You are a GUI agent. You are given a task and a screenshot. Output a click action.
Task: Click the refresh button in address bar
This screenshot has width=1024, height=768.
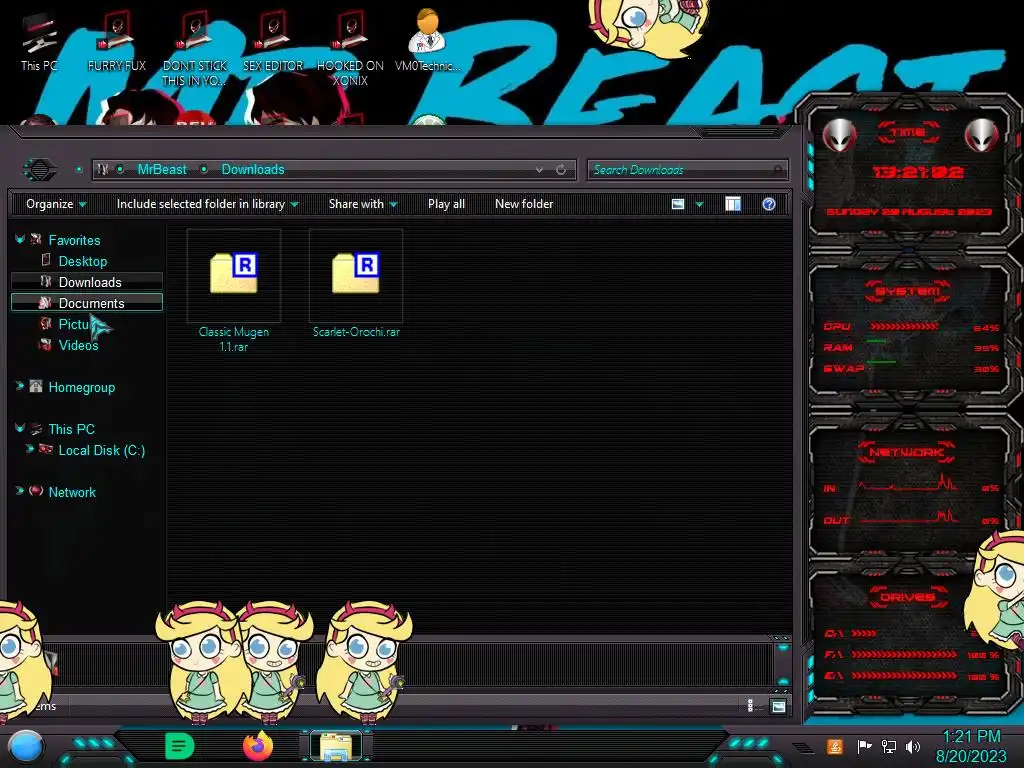coord(561,170)
